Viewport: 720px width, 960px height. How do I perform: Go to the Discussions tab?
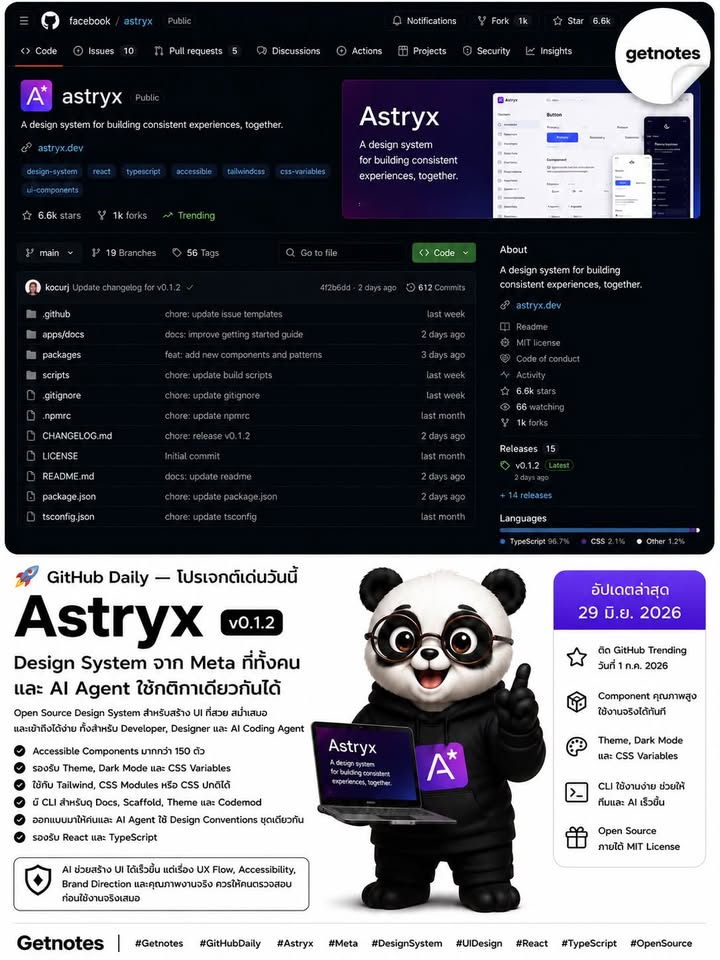[x=288, y=51]
